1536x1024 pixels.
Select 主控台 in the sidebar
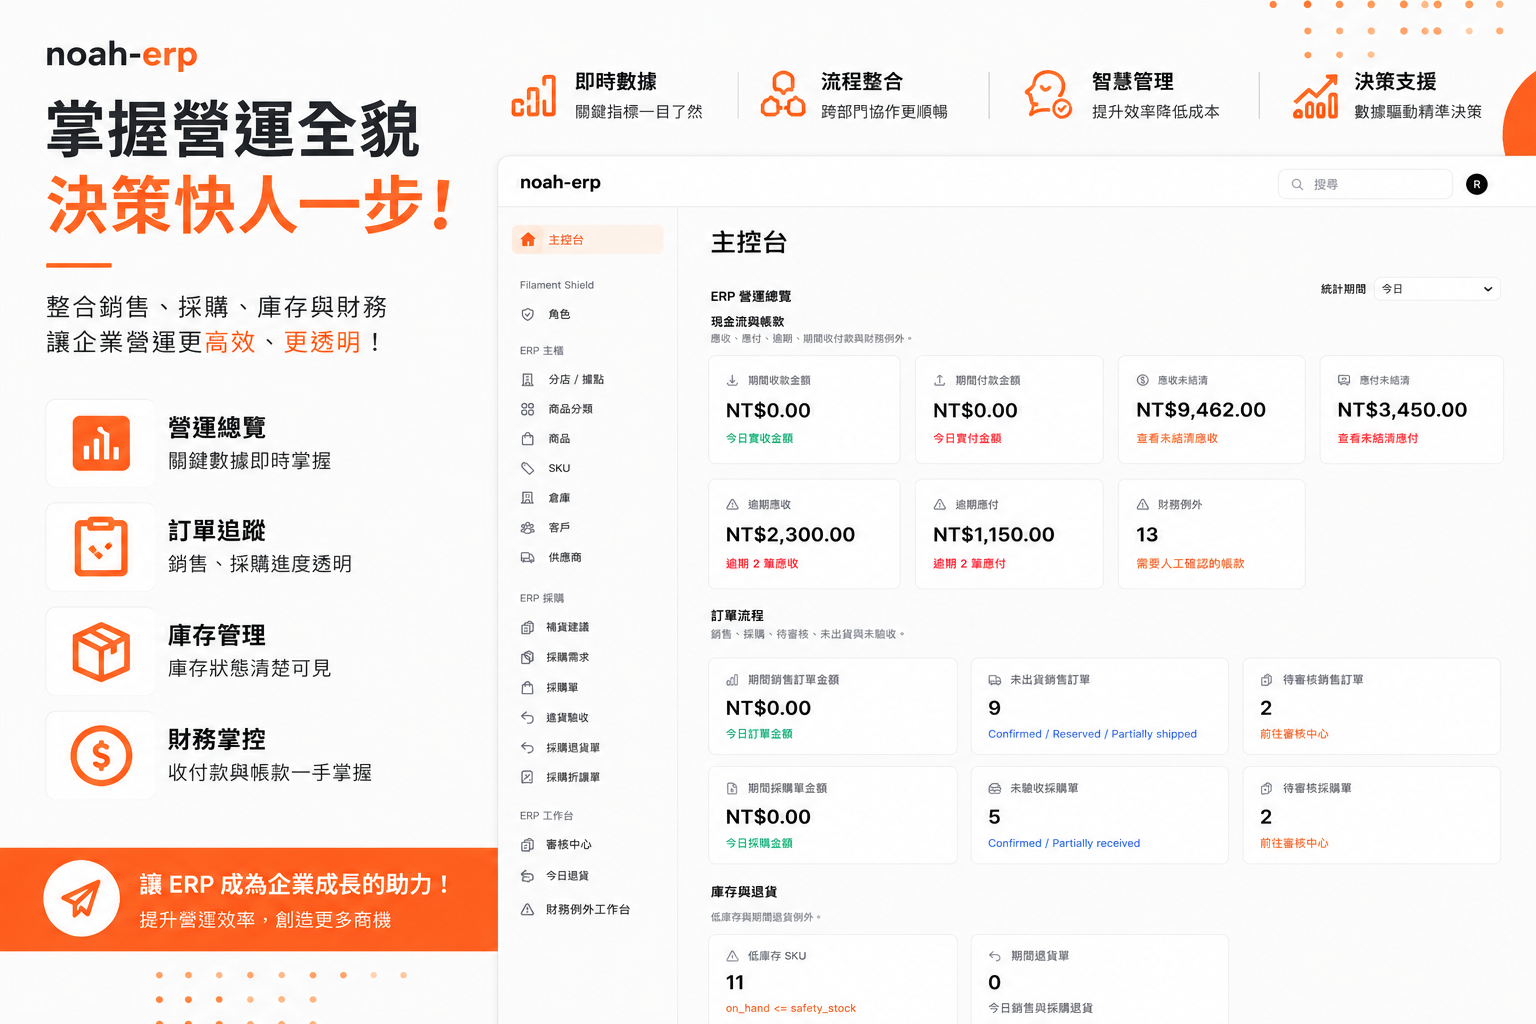587,240
